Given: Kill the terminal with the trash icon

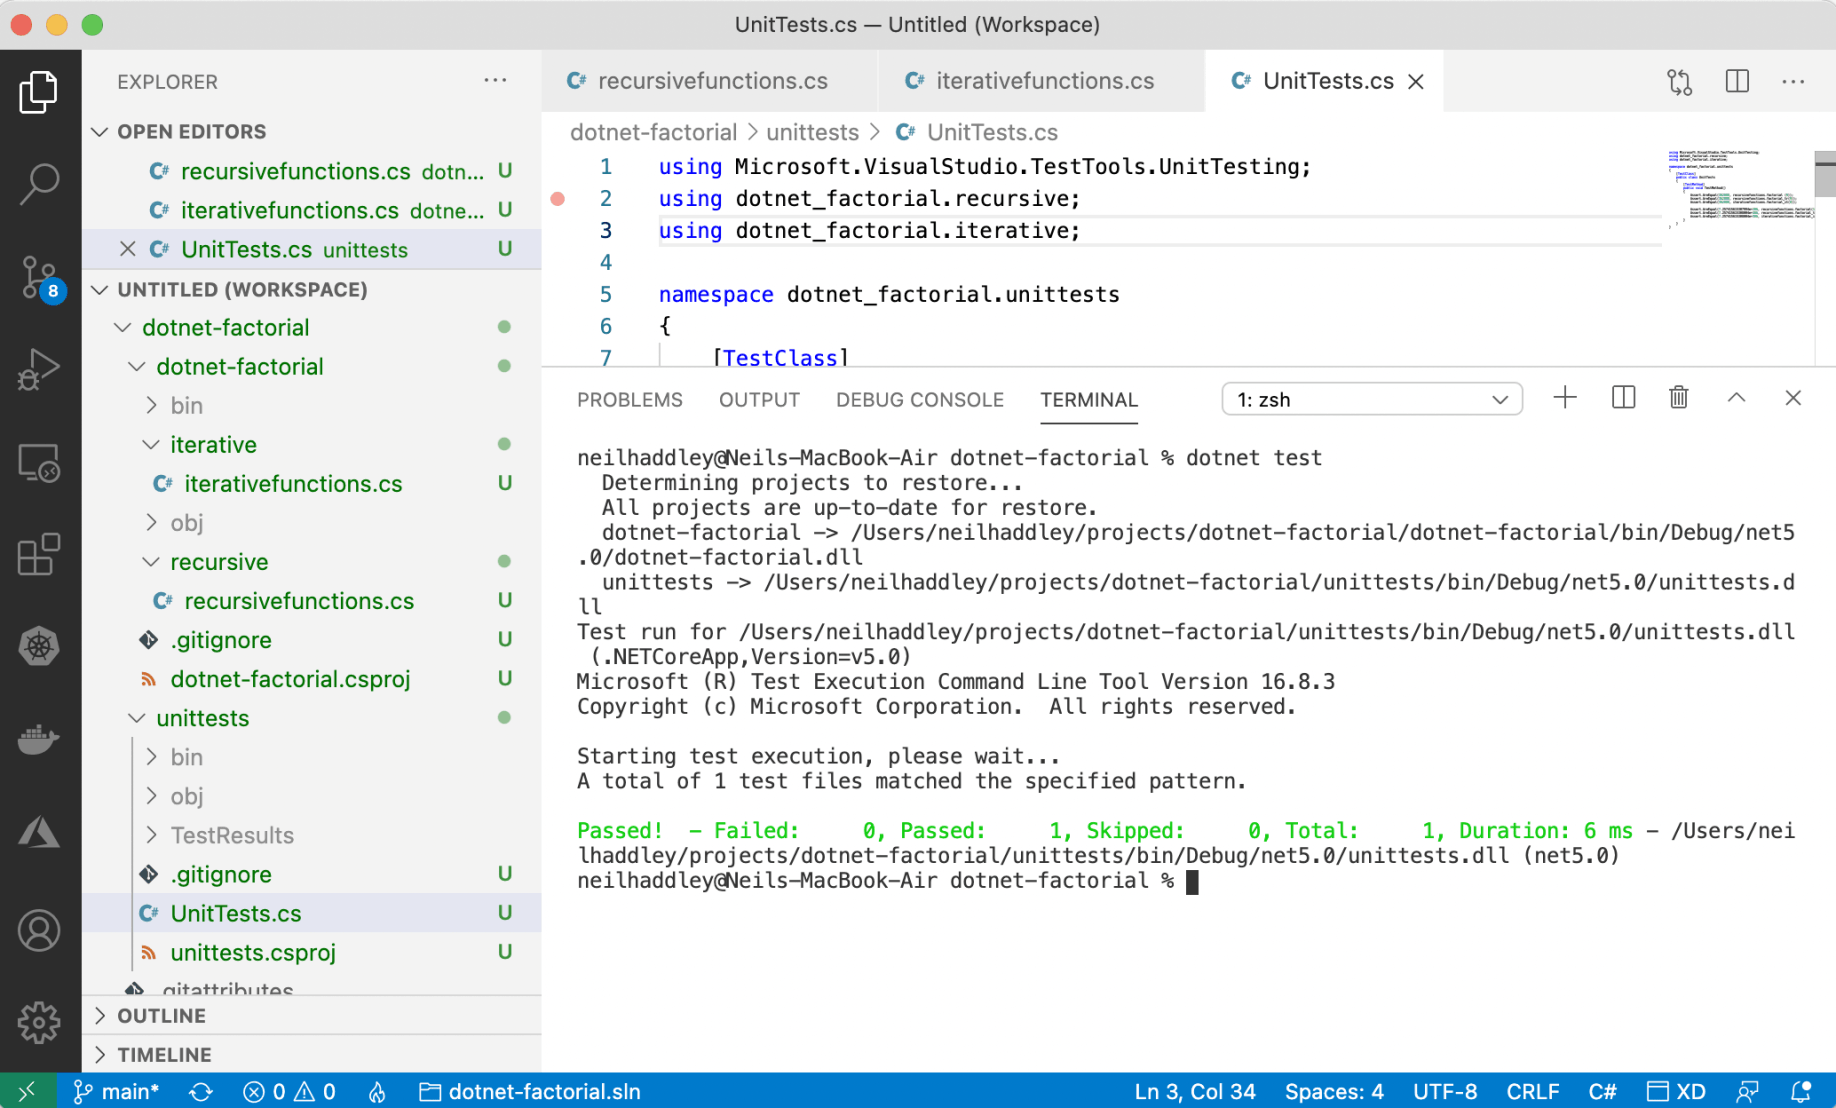Looking at the screenshot, I should click(x=1679, y=398).
